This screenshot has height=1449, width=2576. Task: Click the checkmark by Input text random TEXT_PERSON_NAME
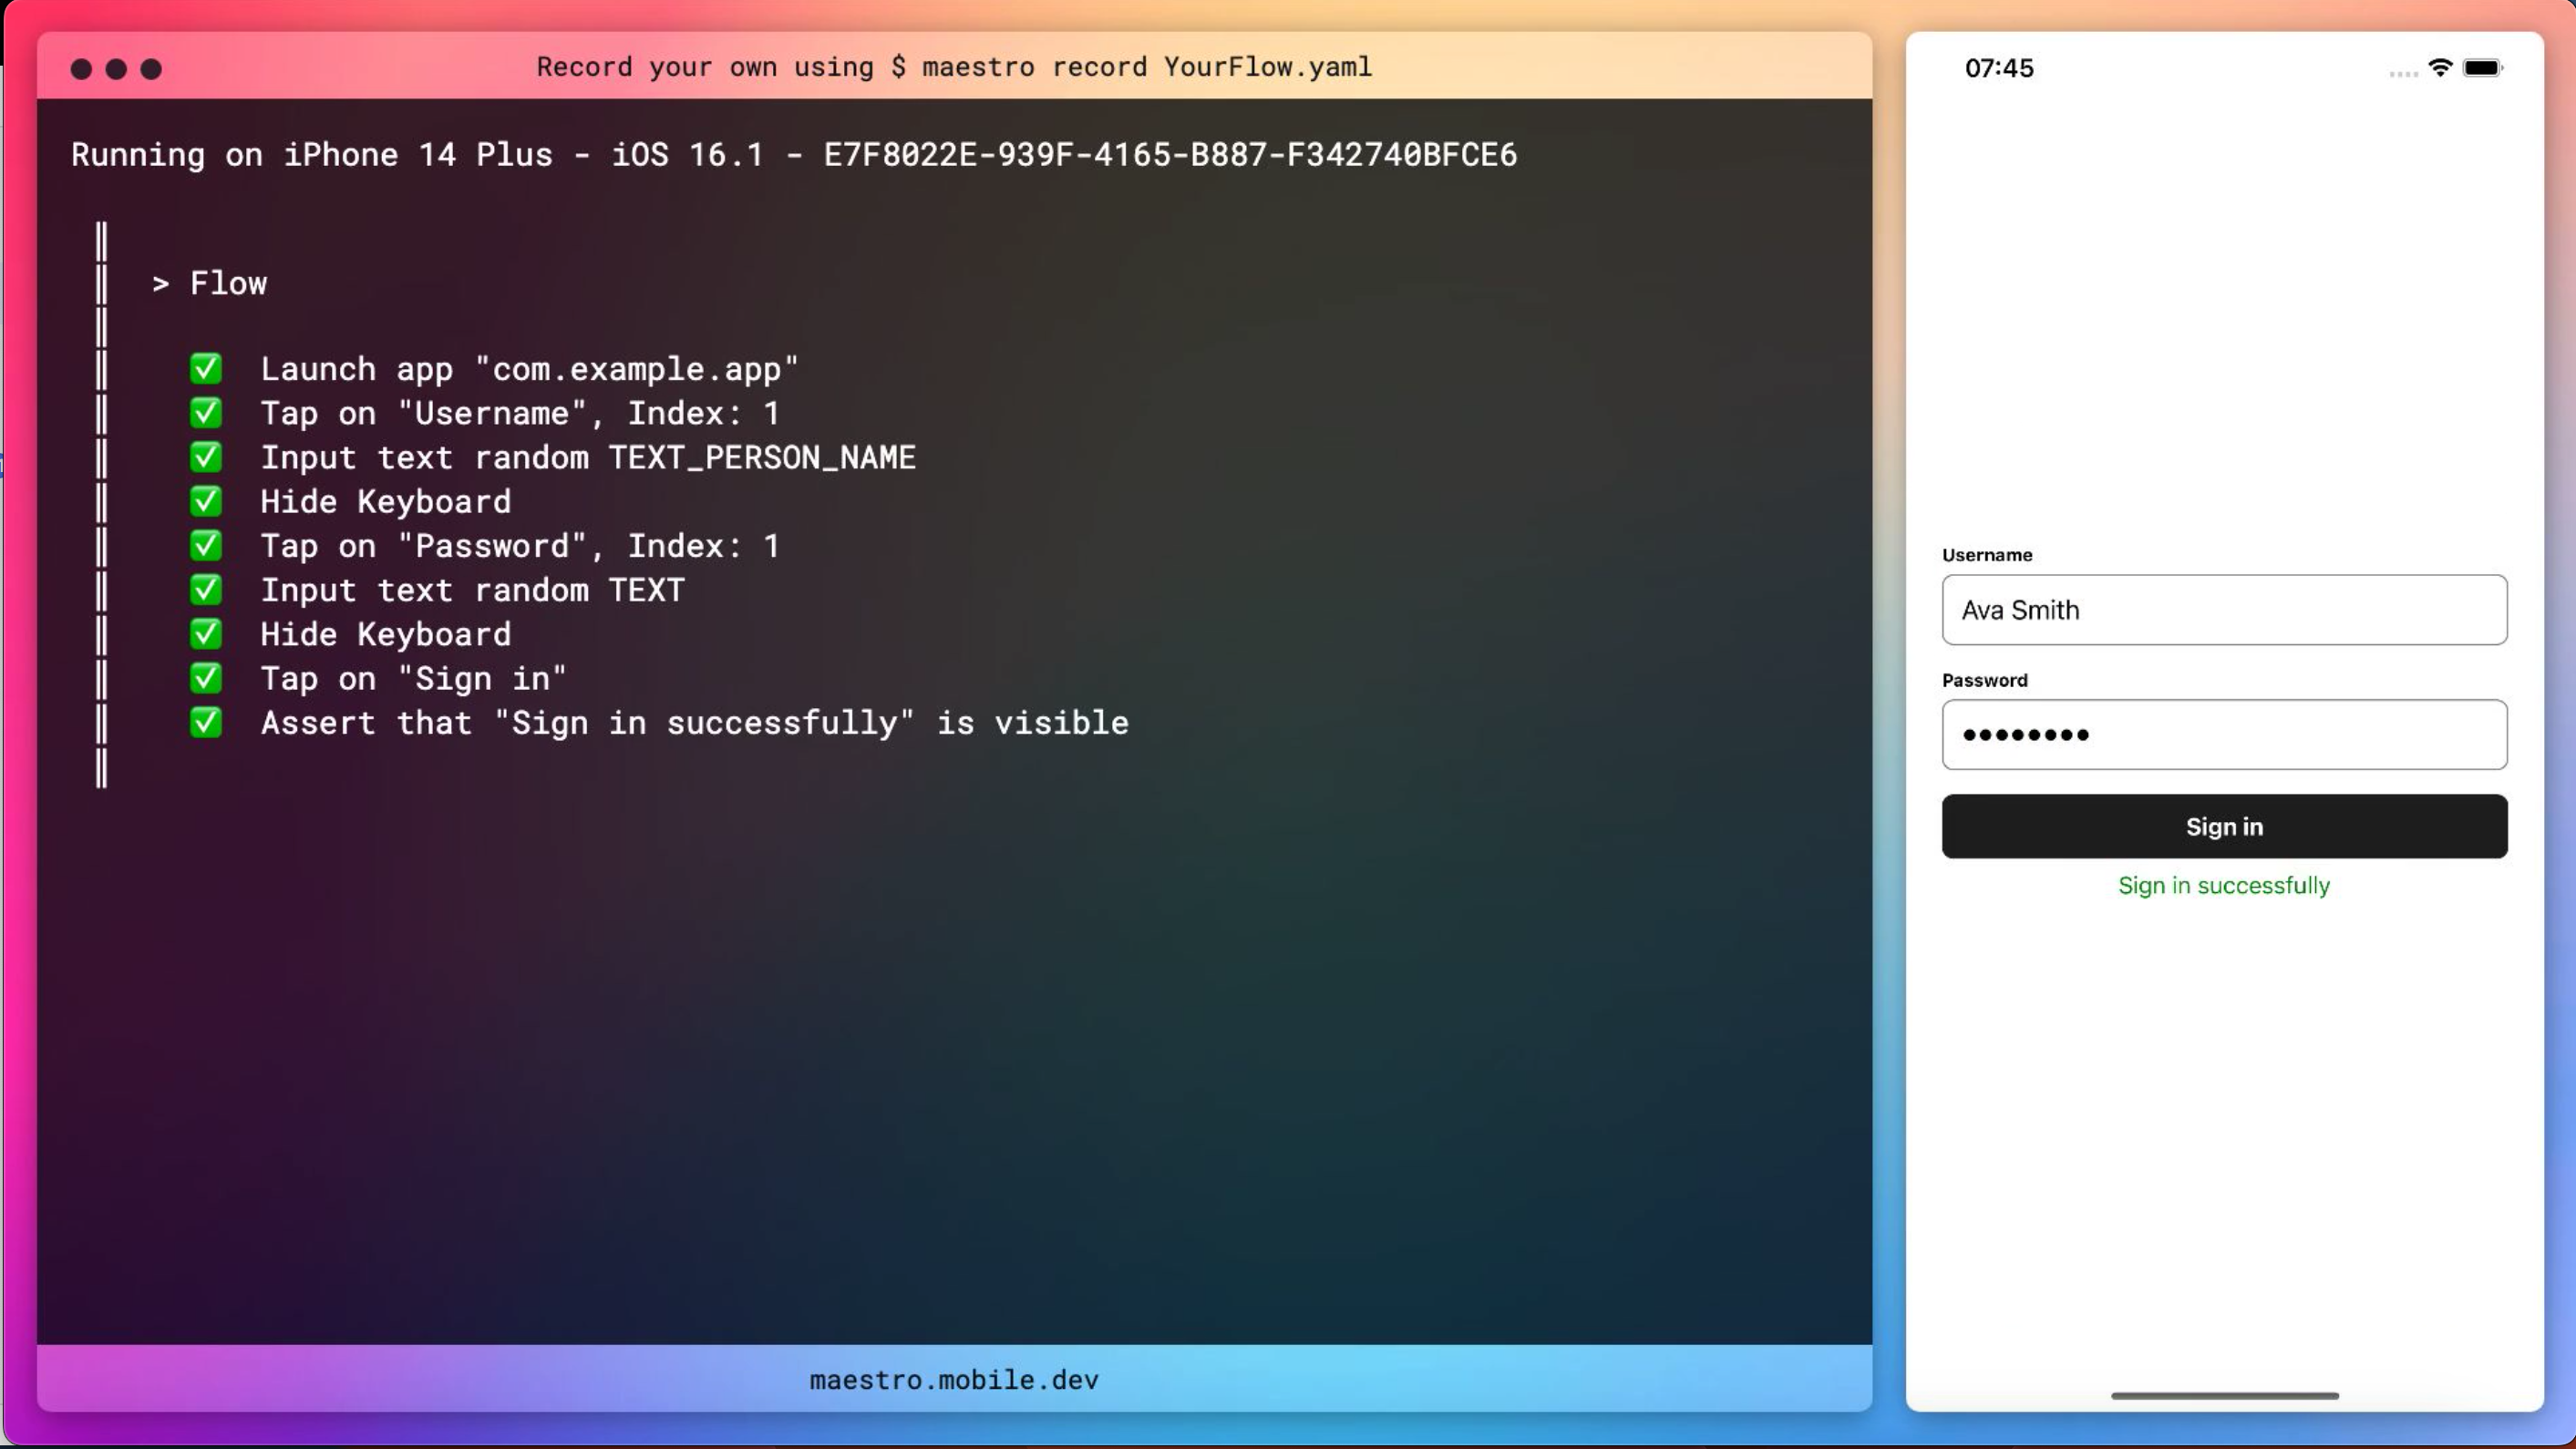coord(206,457)
